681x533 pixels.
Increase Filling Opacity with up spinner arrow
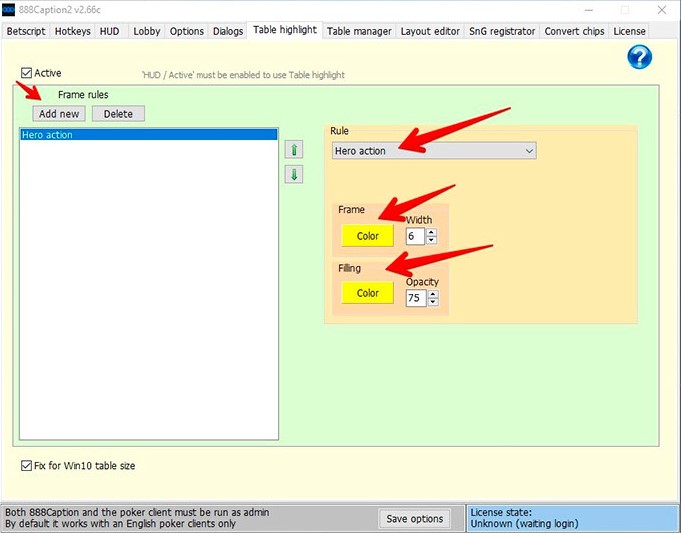tap(431, 294)
